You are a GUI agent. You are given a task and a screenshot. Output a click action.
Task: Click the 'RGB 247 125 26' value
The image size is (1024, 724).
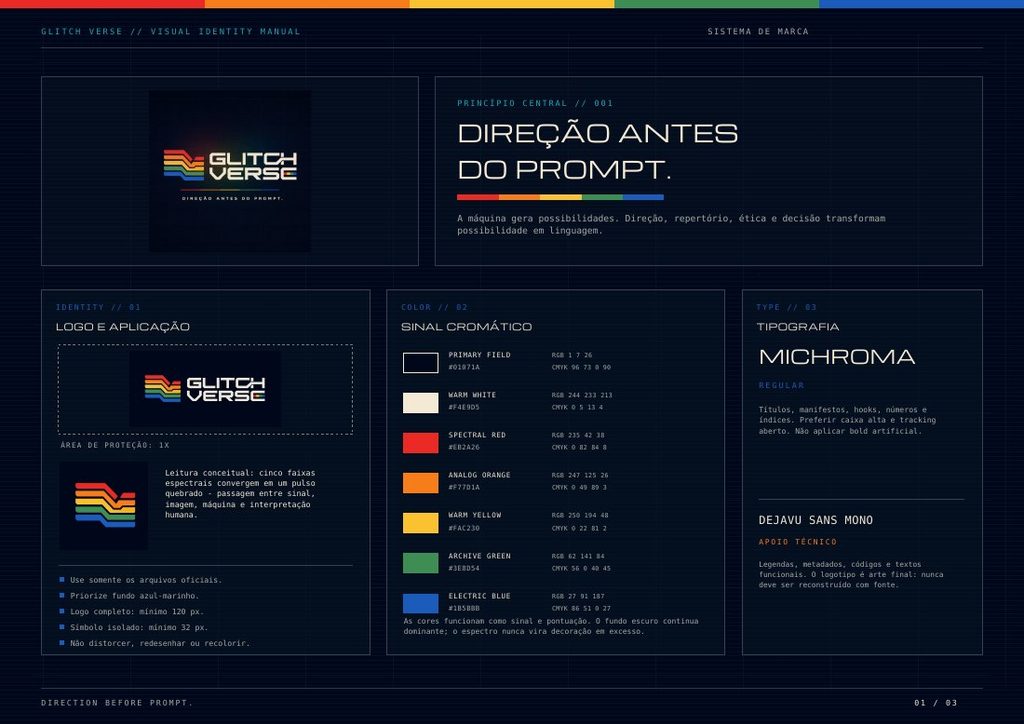point(580,475)
